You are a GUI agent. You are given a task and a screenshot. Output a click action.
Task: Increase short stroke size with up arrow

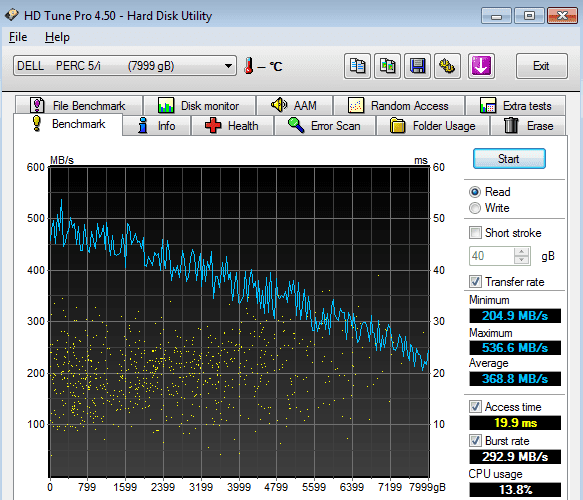click(x=522, y=251)
